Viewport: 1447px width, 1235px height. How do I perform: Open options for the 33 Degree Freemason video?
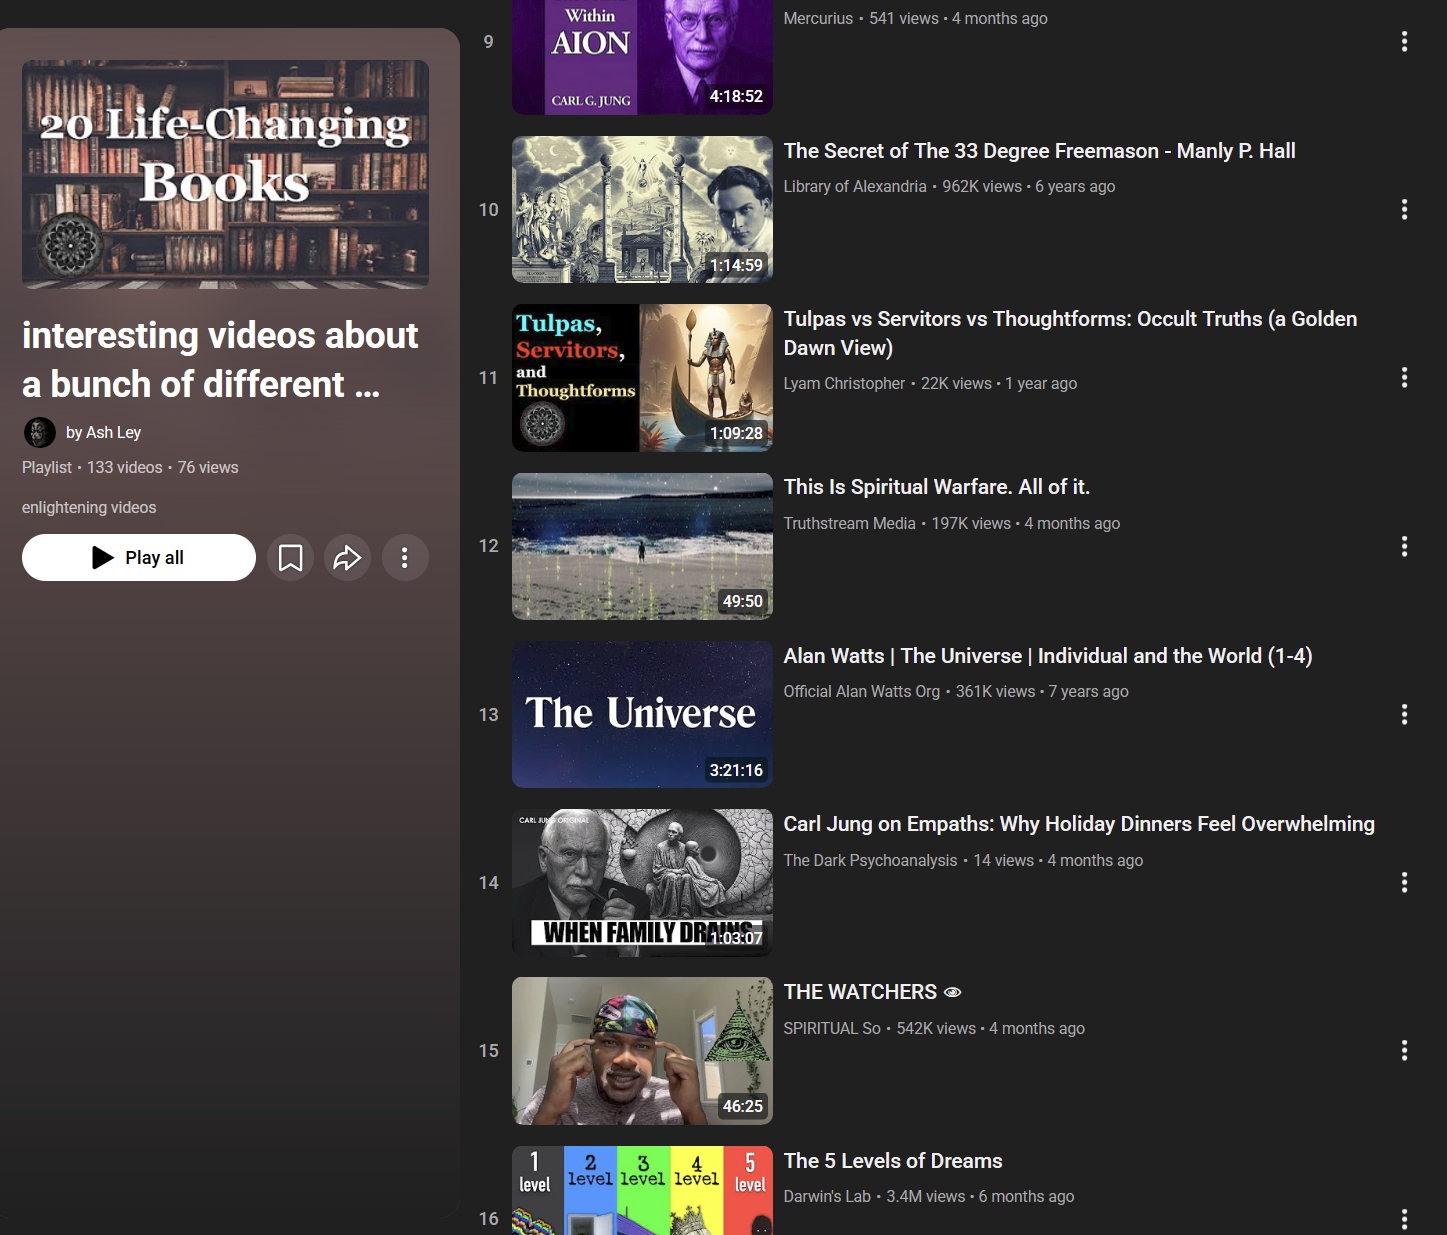pos(1404,209)
